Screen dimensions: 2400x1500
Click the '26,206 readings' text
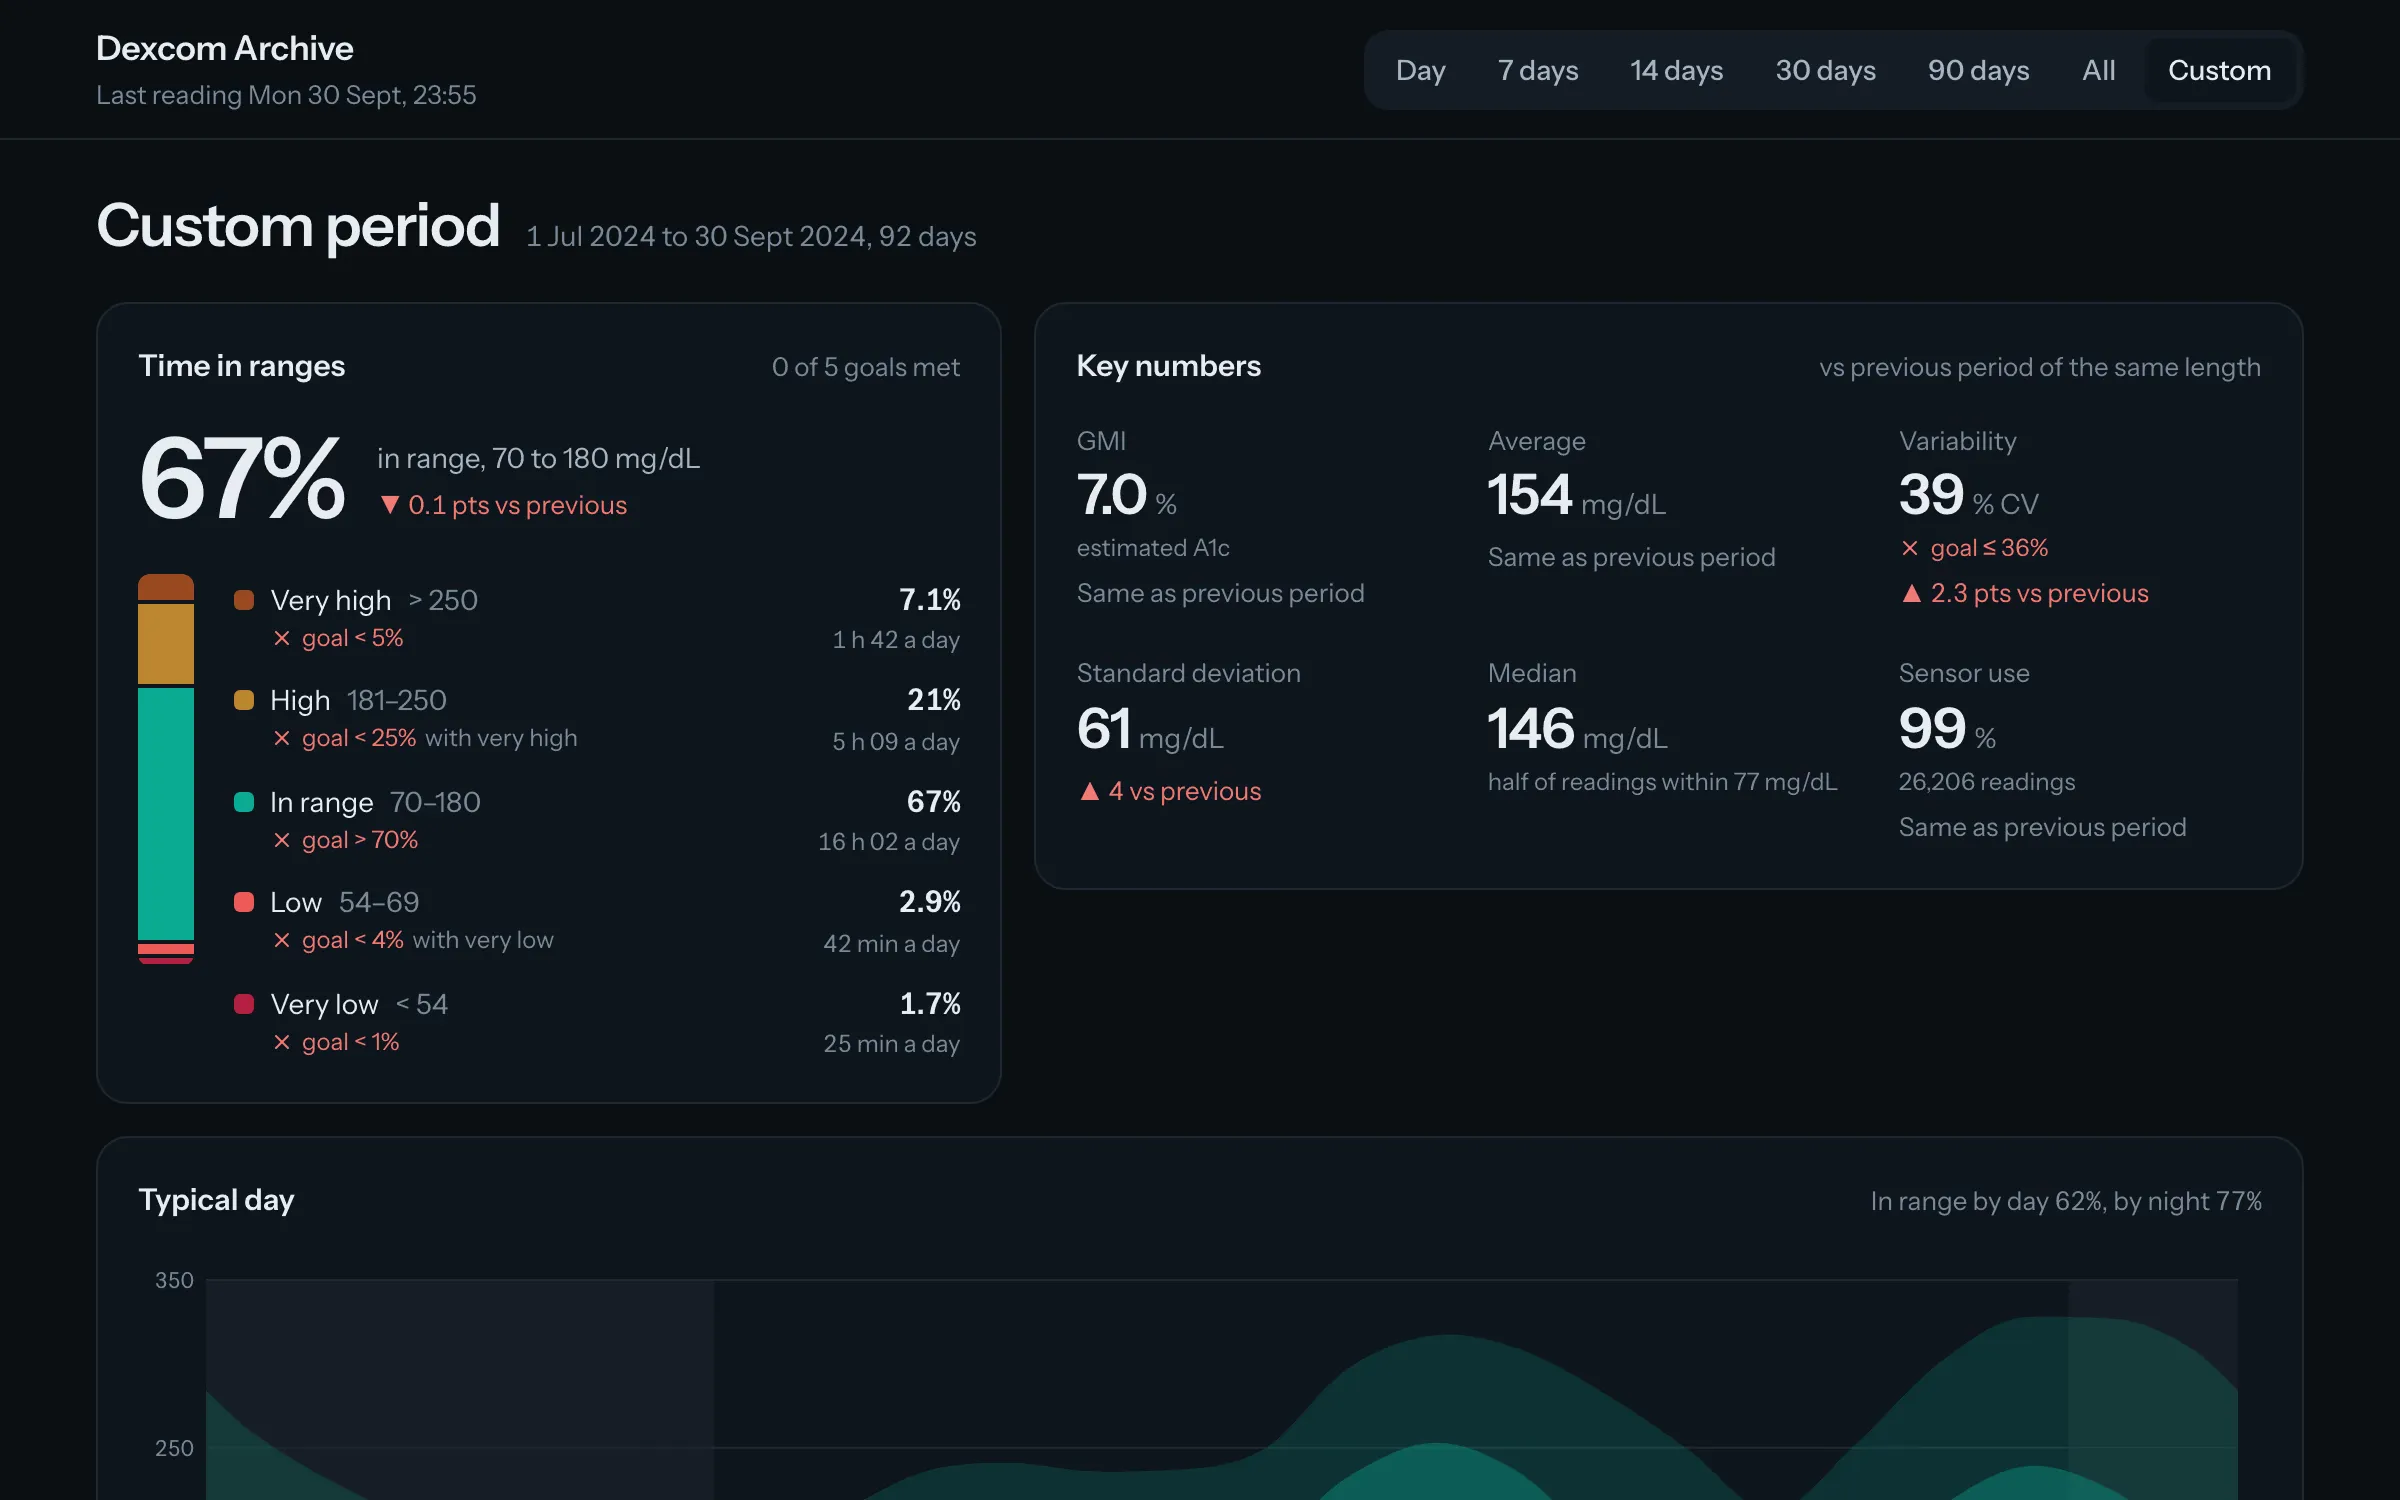point(1987,782)
